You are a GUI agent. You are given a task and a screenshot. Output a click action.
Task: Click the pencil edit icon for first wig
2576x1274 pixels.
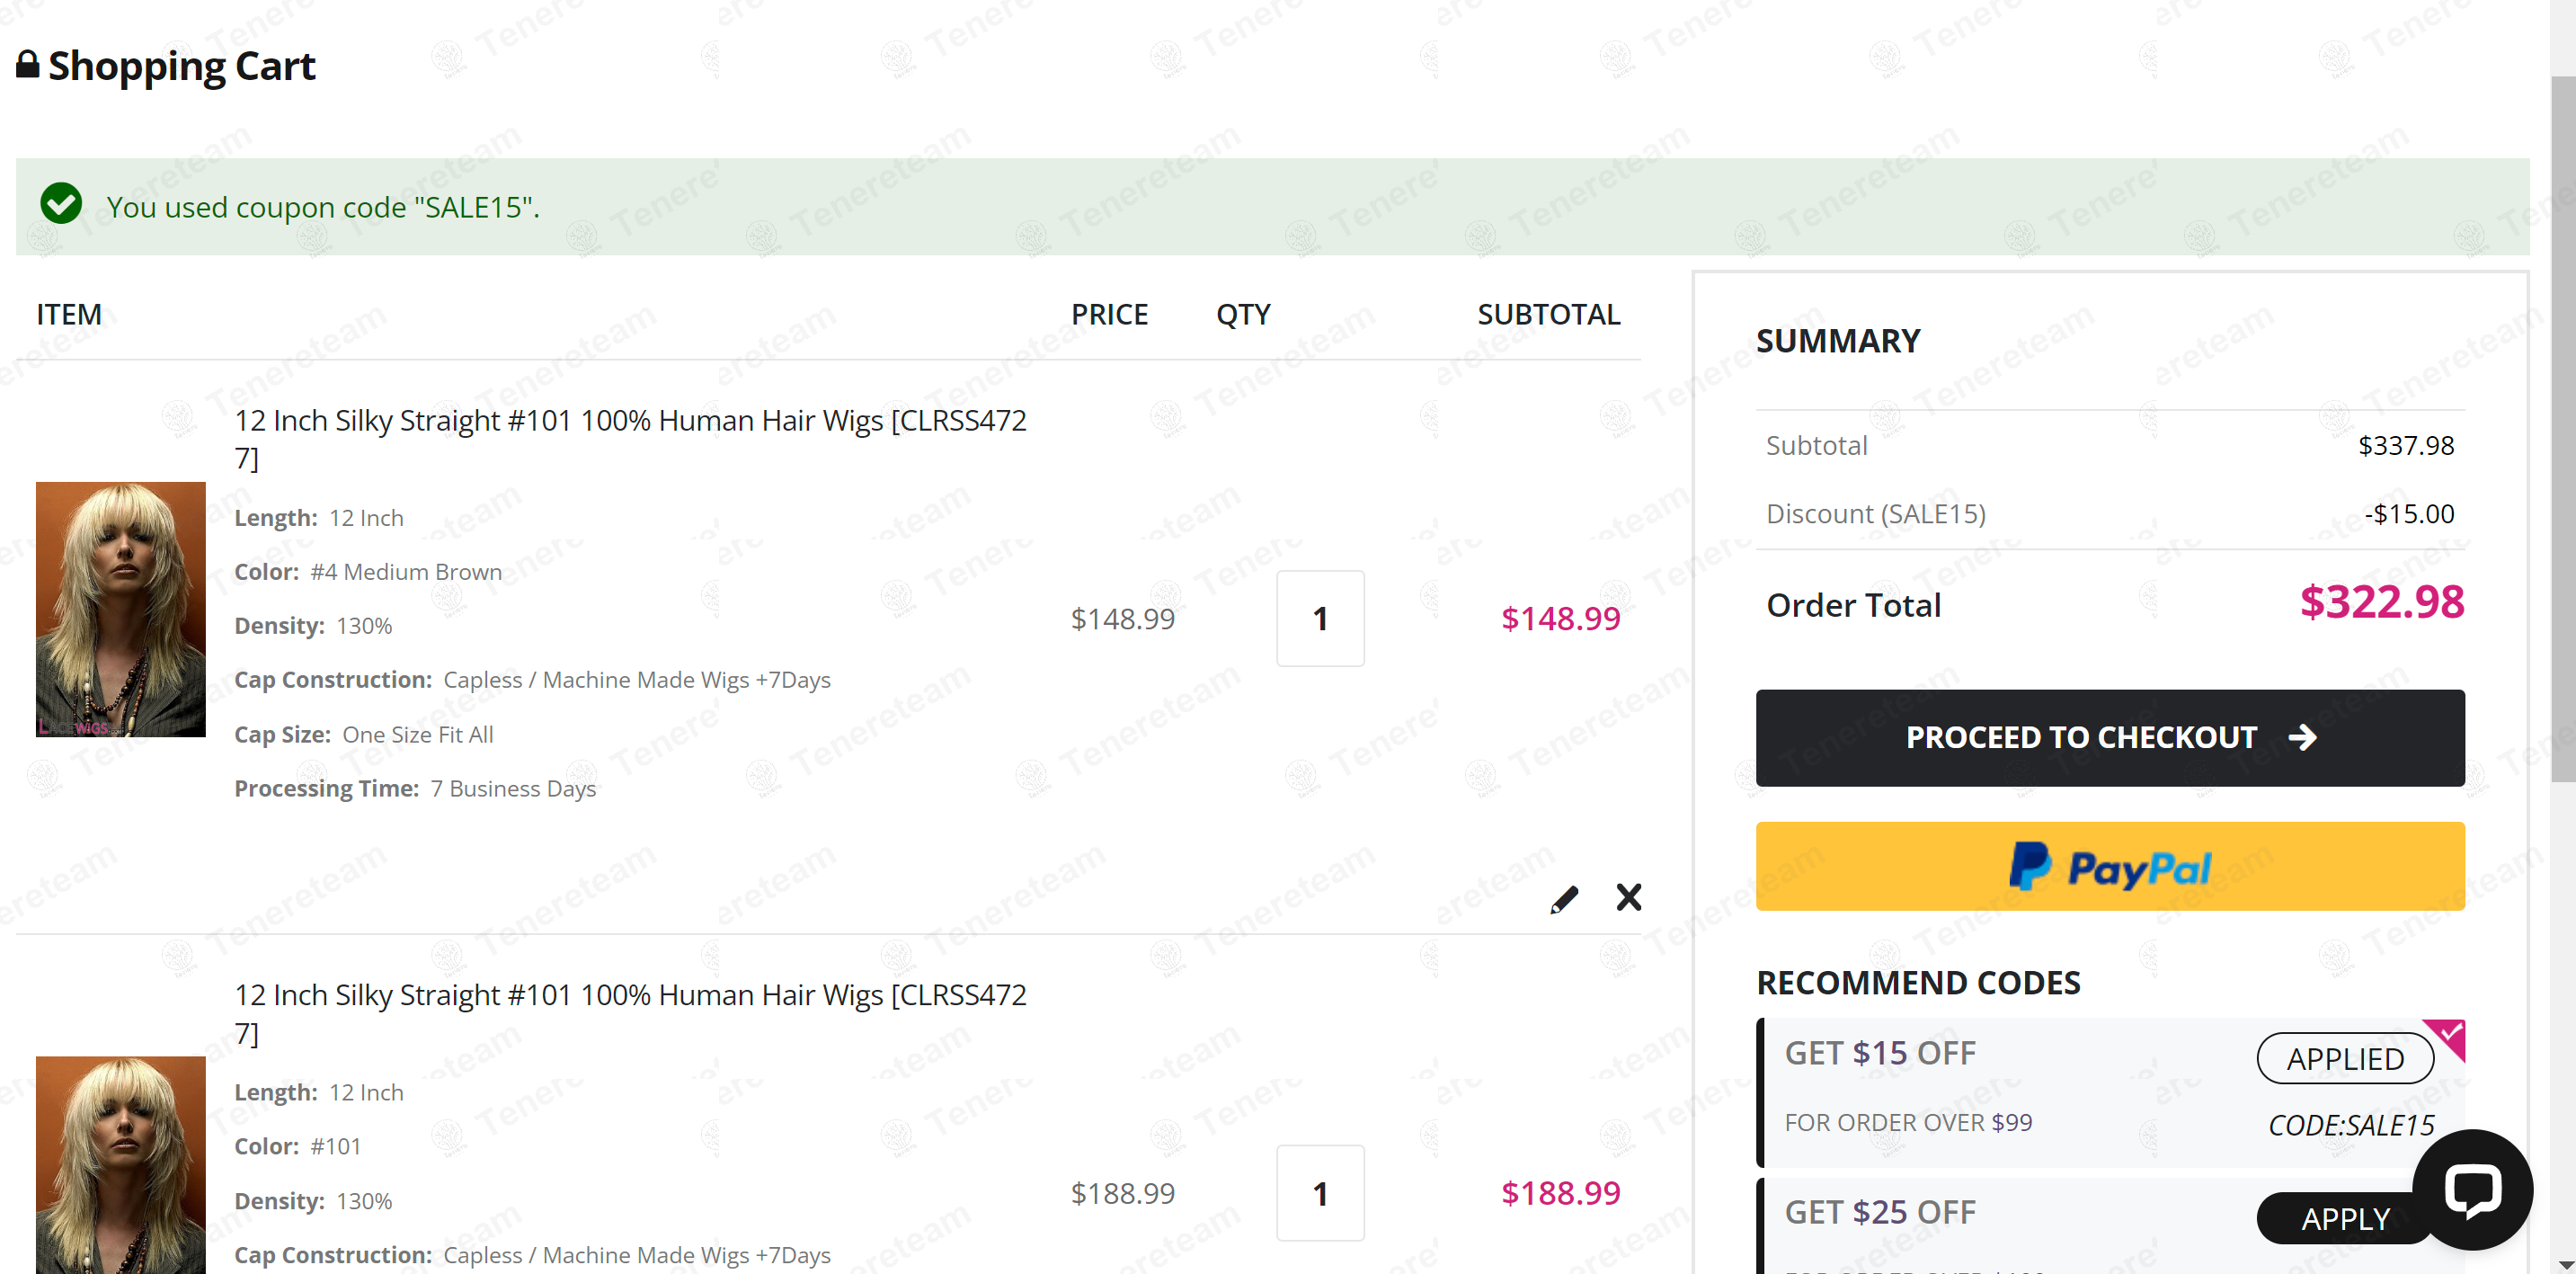tap(1564, 899)
